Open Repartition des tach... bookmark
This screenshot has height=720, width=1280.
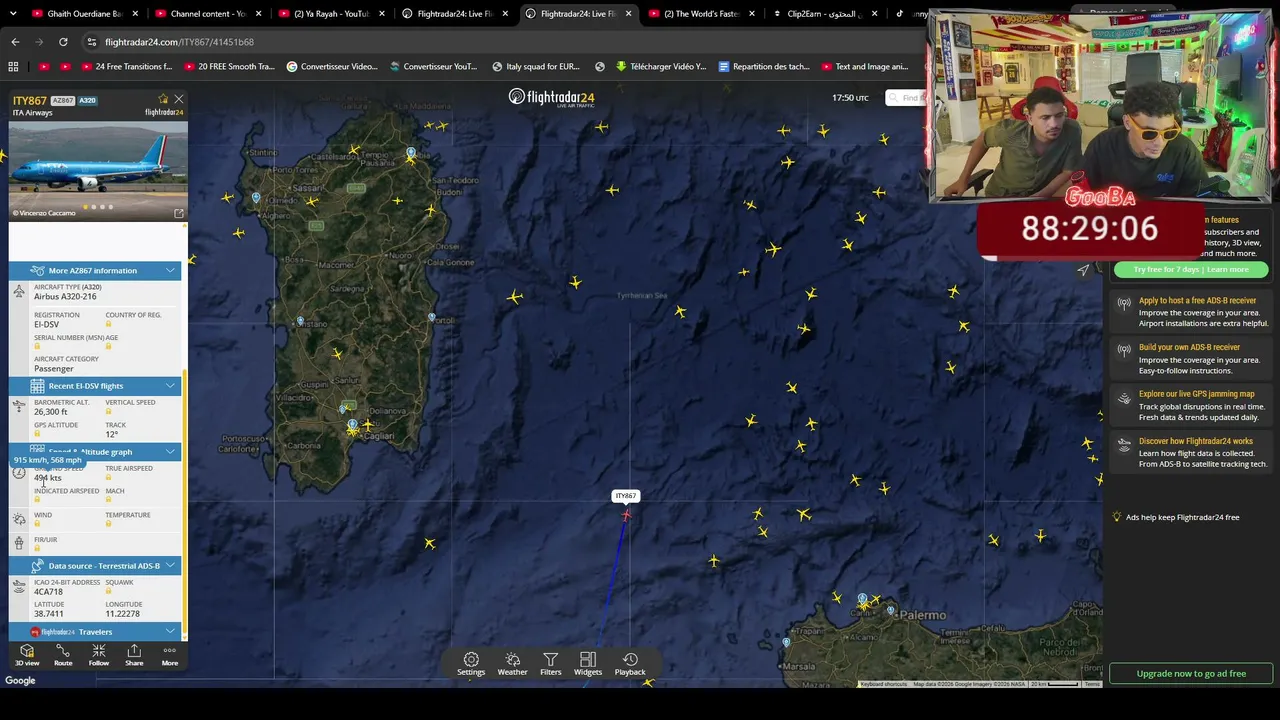point(763,67)
